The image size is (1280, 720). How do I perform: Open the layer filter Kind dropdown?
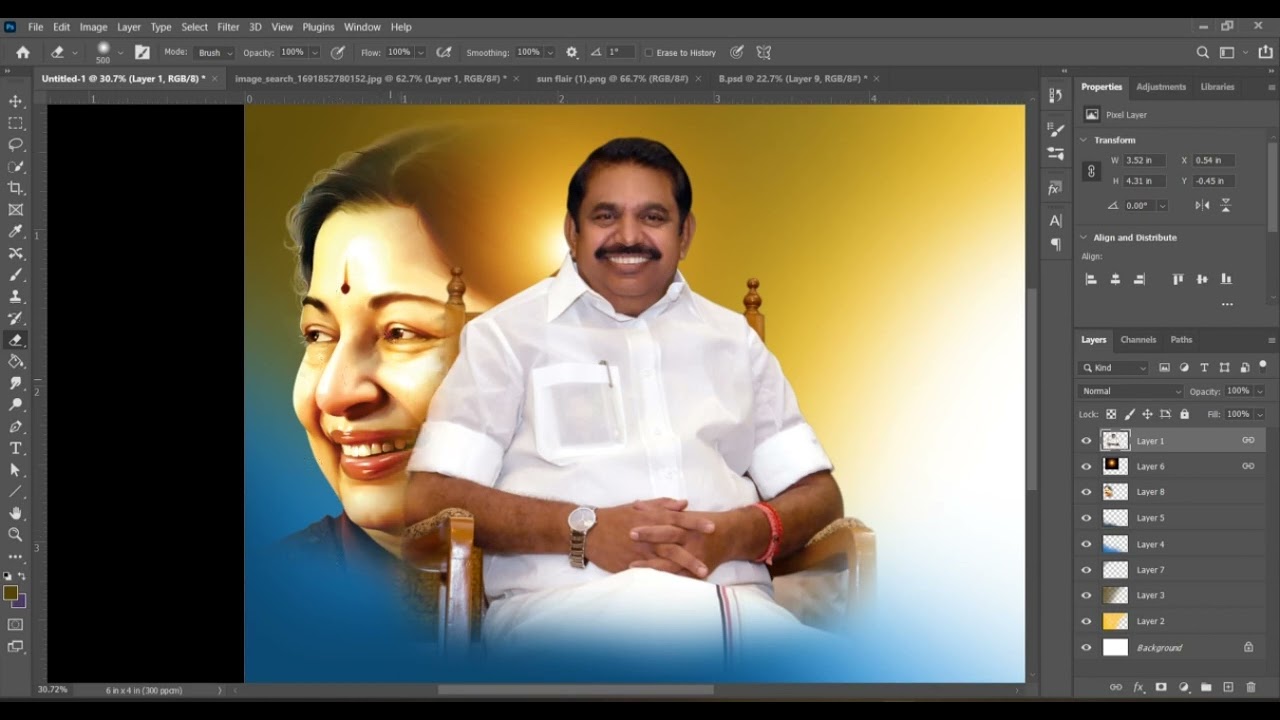[x=1114, y=367]
